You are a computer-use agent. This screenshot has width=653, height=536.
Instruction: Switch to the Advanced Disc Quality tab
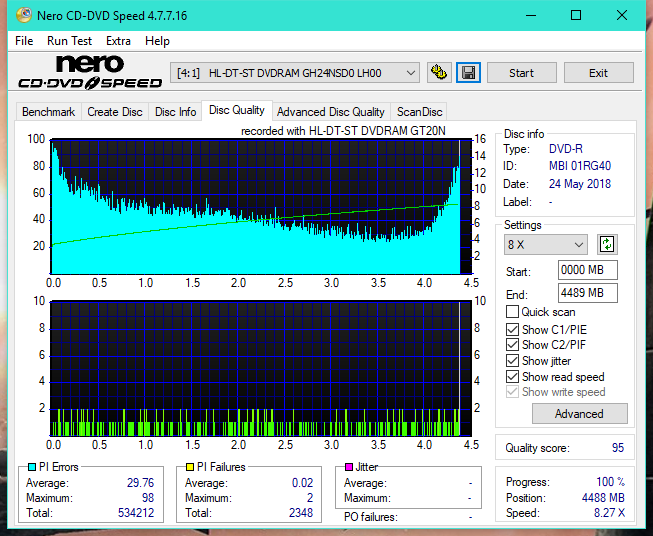coord(331,112)
